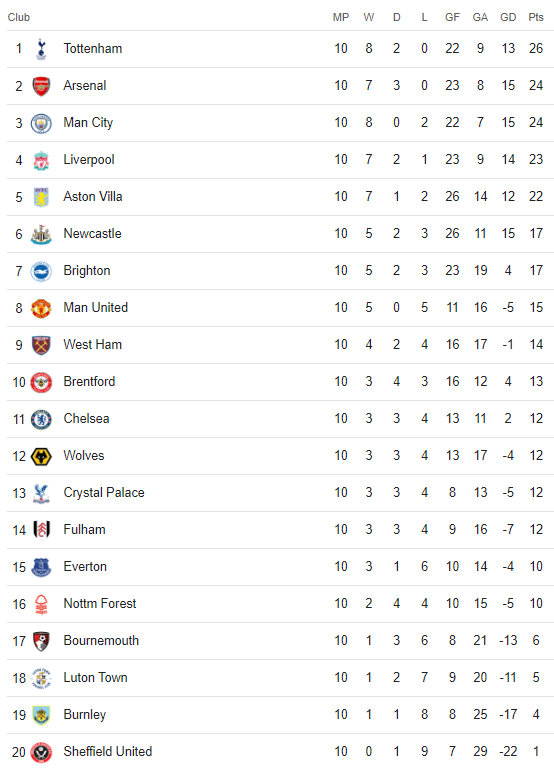Click the Club column header

[x=19, y=17]
